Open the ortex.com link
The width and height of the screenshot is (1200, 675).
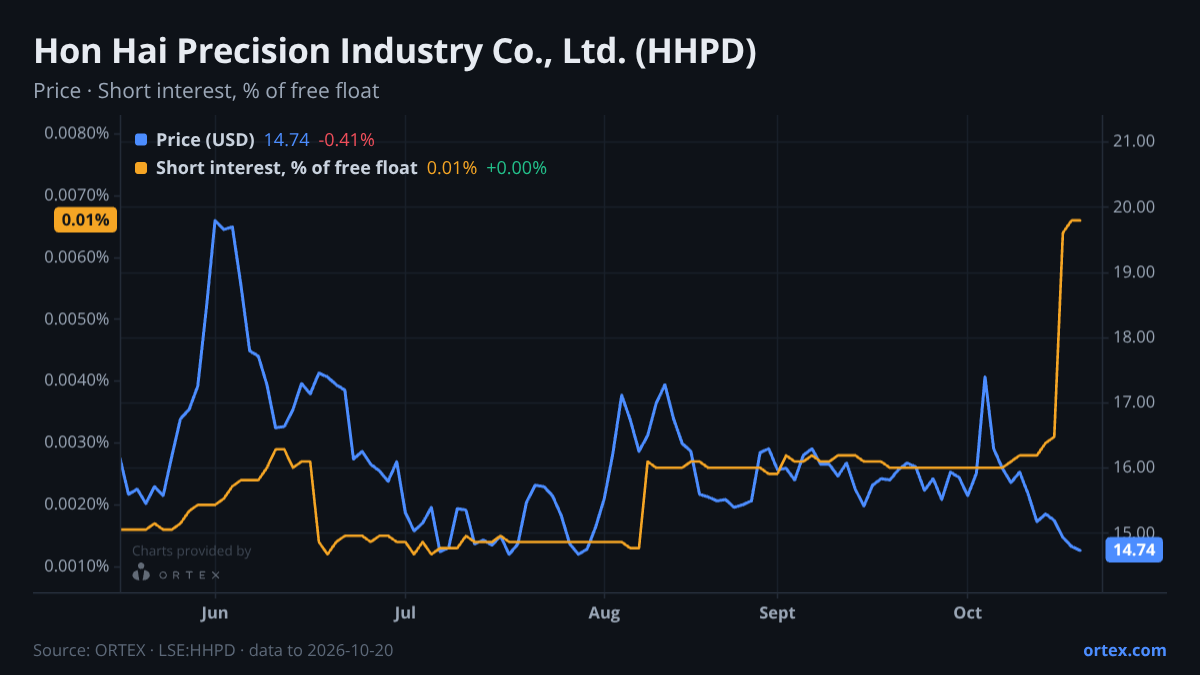click(x=1124, y=650)
